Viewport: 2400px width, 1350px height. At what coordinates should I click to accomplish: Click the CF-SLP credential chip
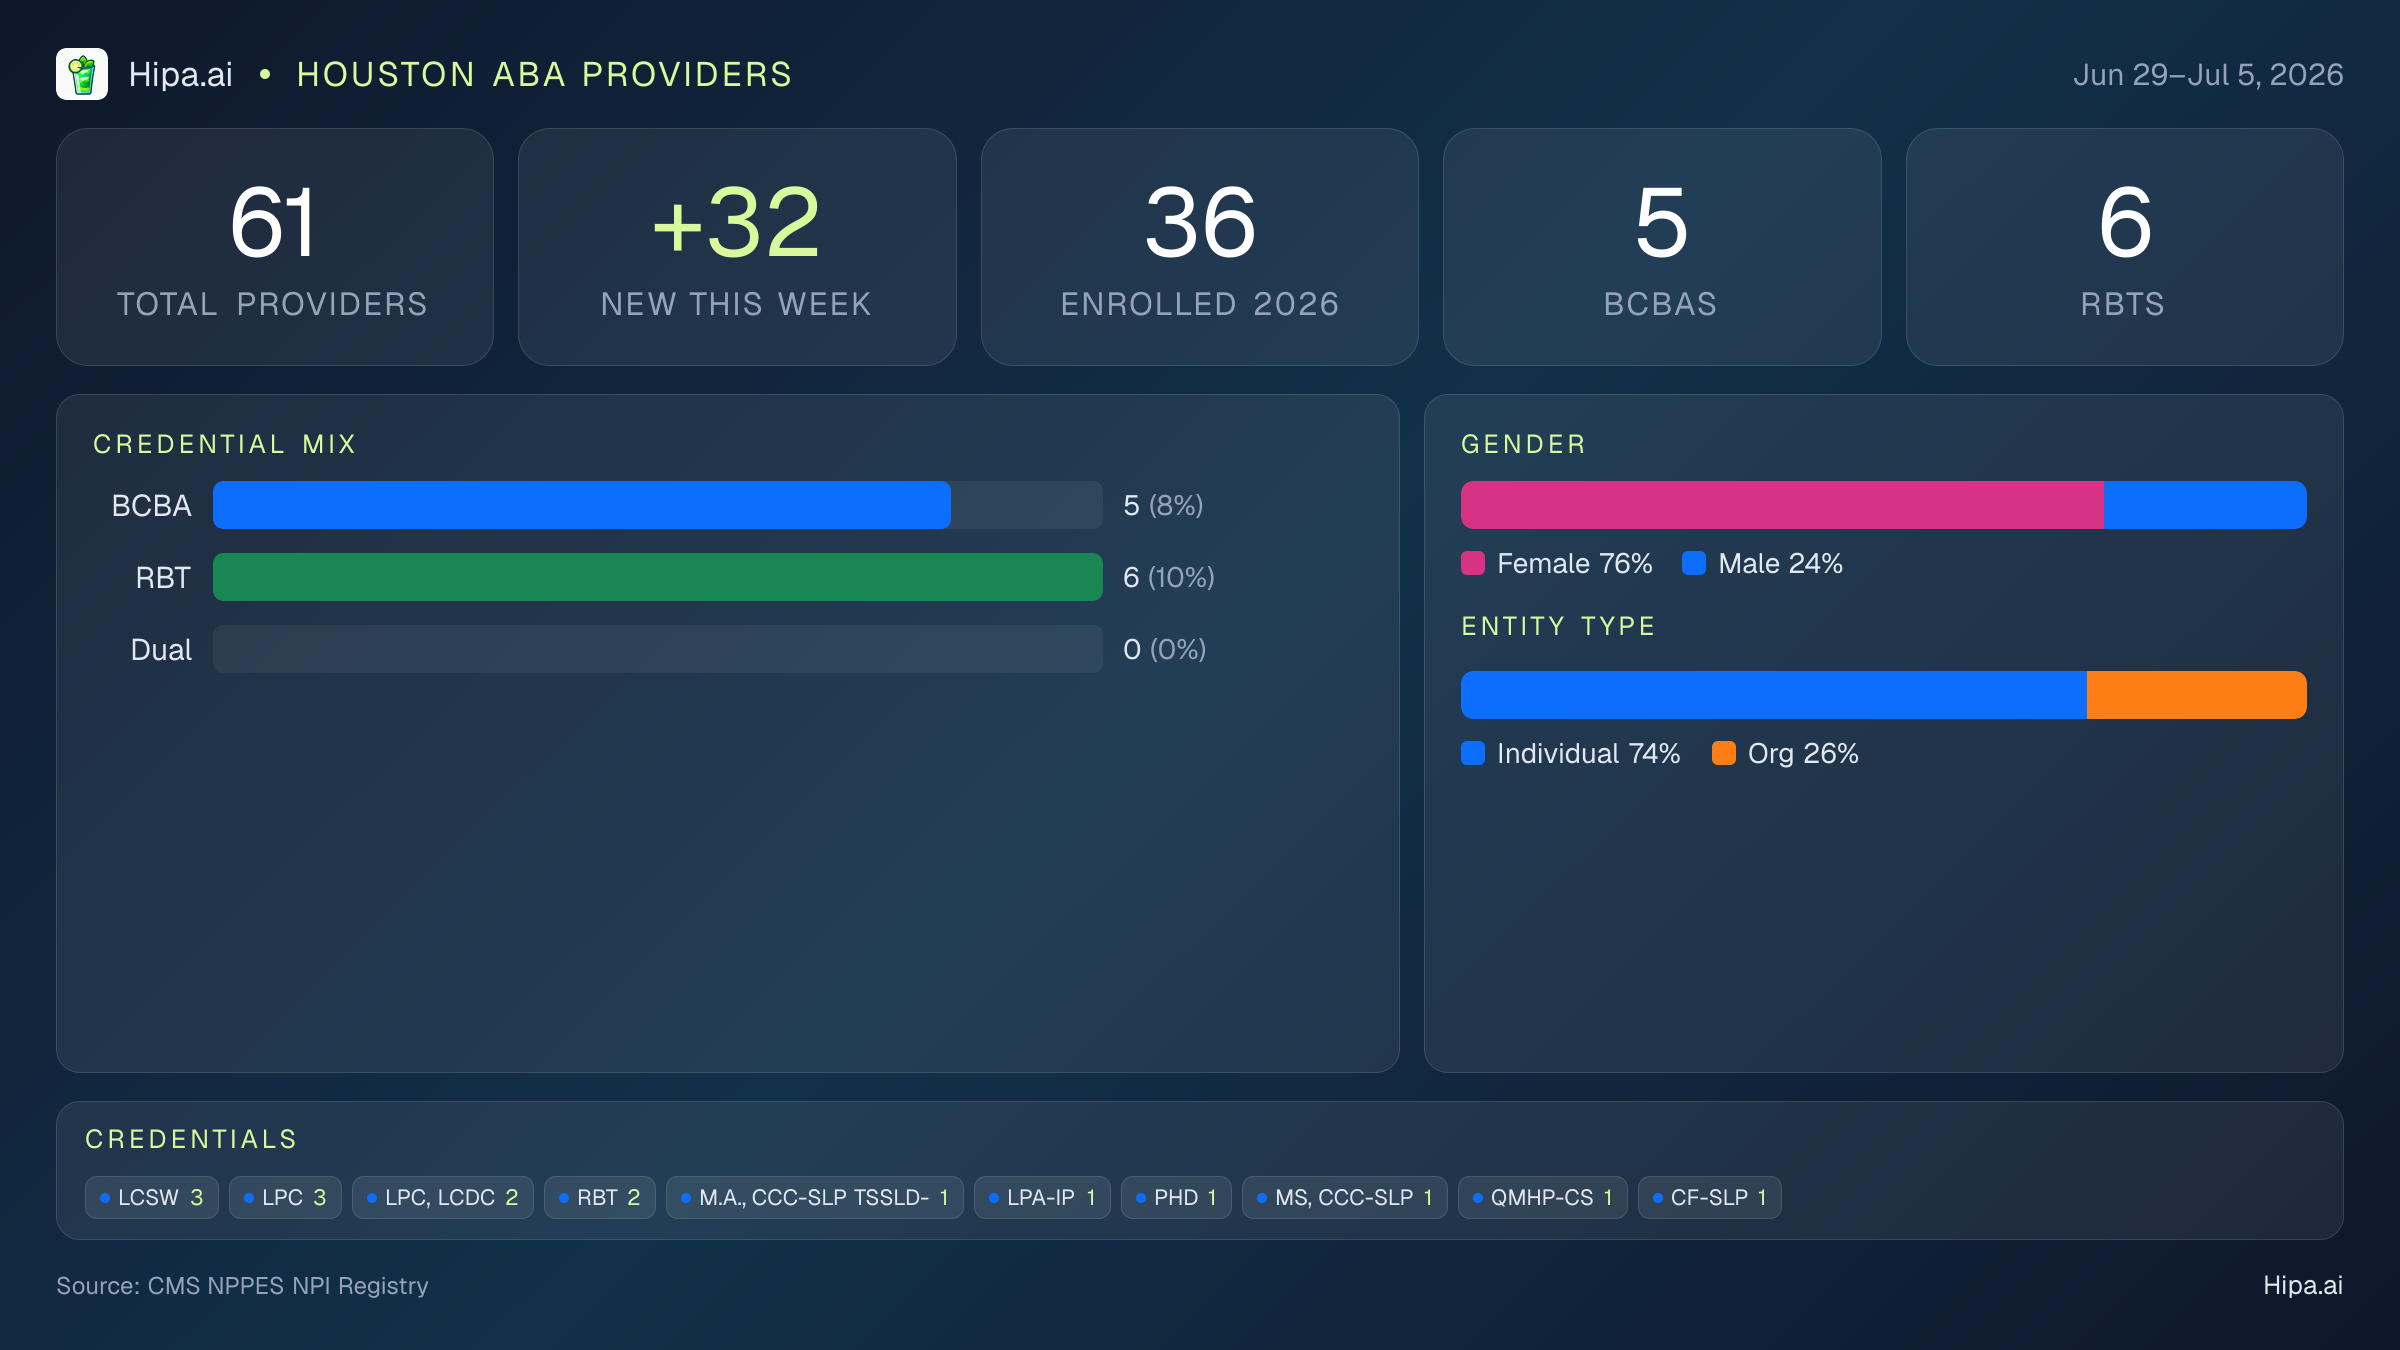click(x=1710, y=1197)
